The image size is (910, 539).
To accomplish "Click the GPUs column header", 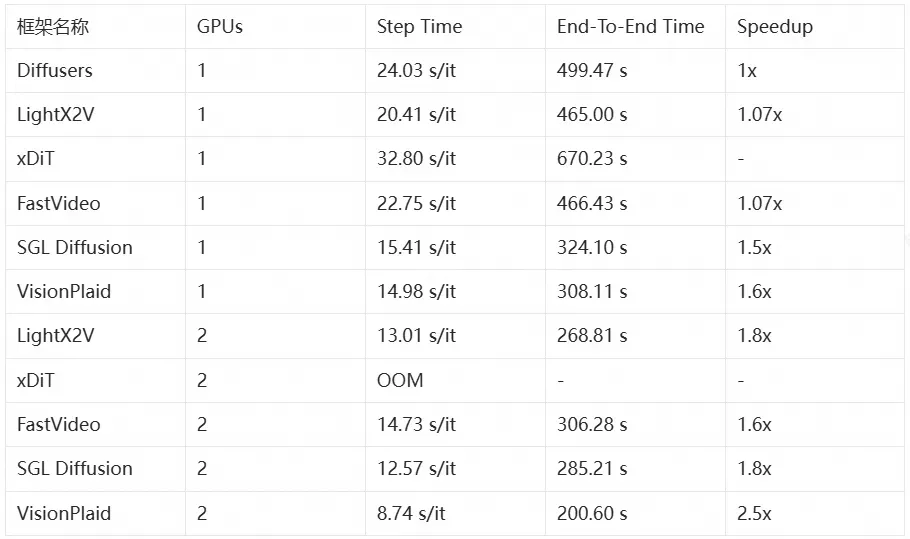I will pyautogui.click(x=220, y=27).
